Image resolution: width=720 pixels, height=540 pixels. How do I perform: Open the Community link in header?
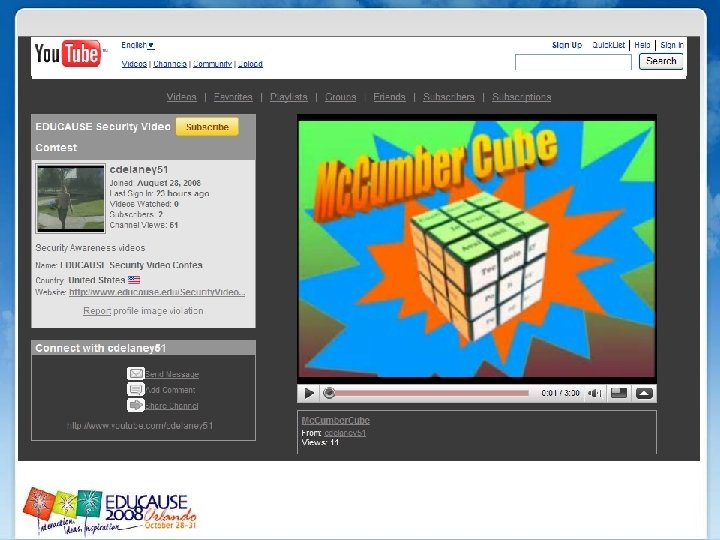[212, 64]
